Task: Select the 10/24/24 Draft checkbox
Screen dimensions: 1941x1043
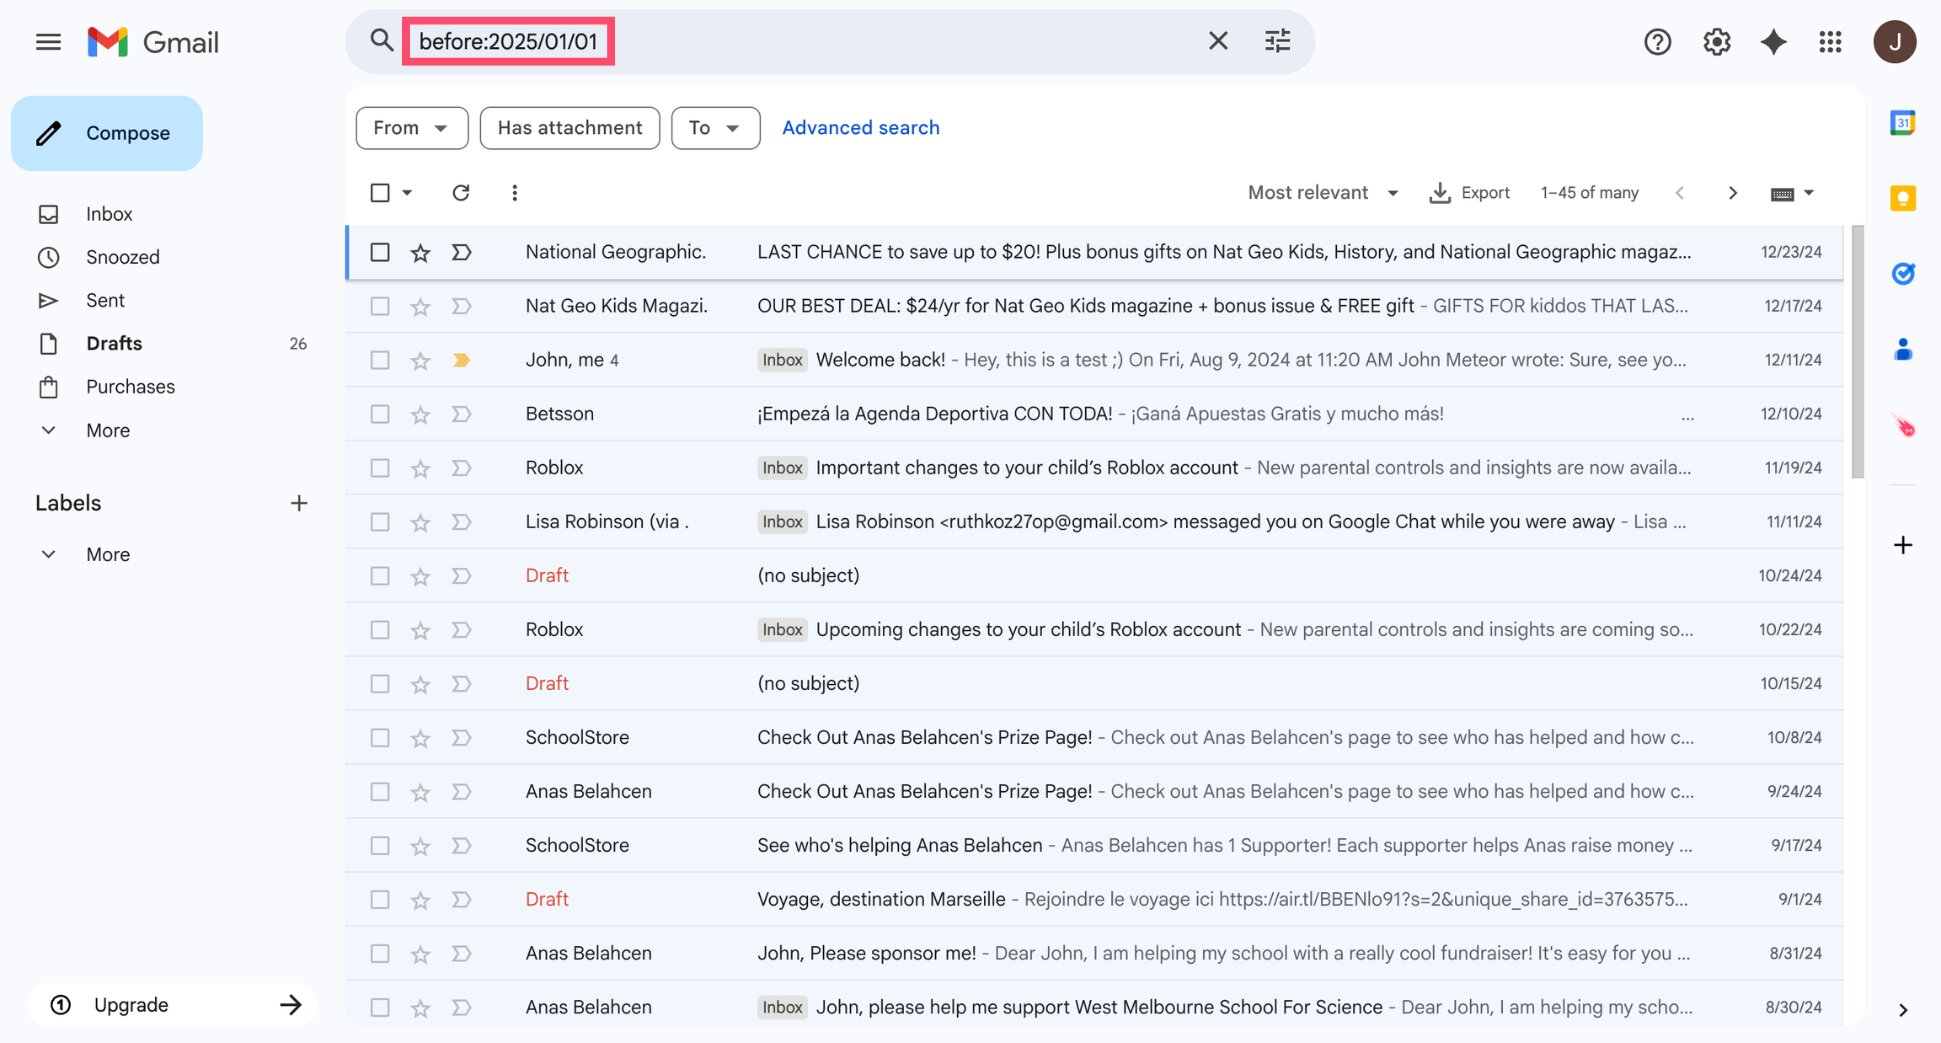Action: [380, 576]
